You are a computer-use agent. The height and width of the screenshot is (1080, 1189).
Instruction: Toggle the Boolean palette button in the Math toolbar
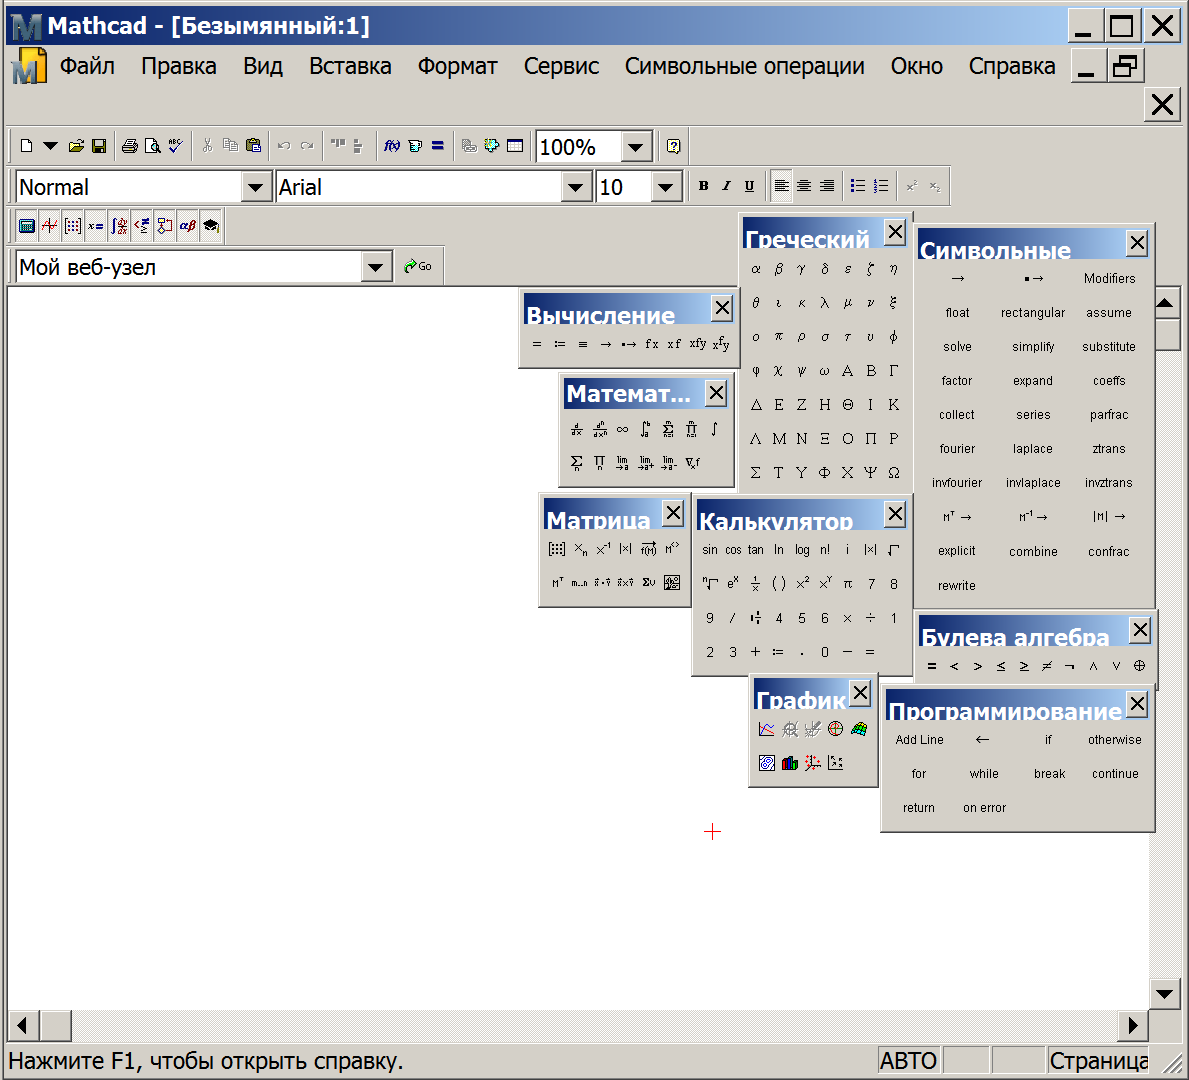[x=142, y=225]
